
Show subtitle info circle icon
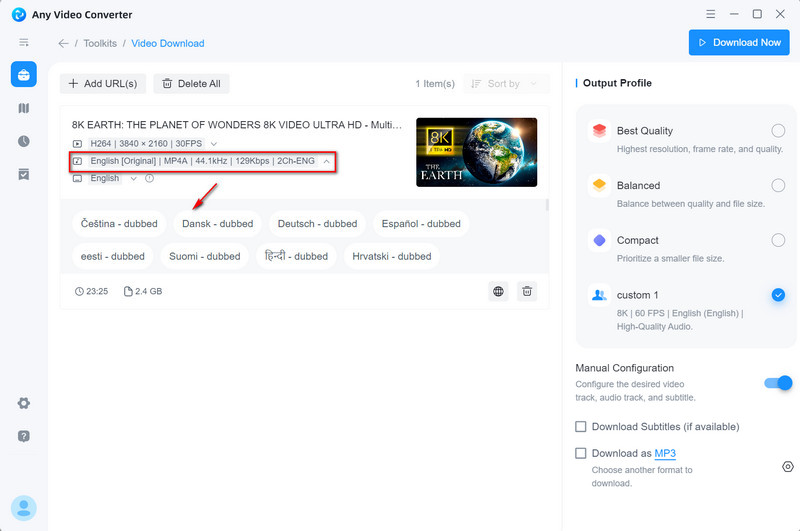pos(149,179)
